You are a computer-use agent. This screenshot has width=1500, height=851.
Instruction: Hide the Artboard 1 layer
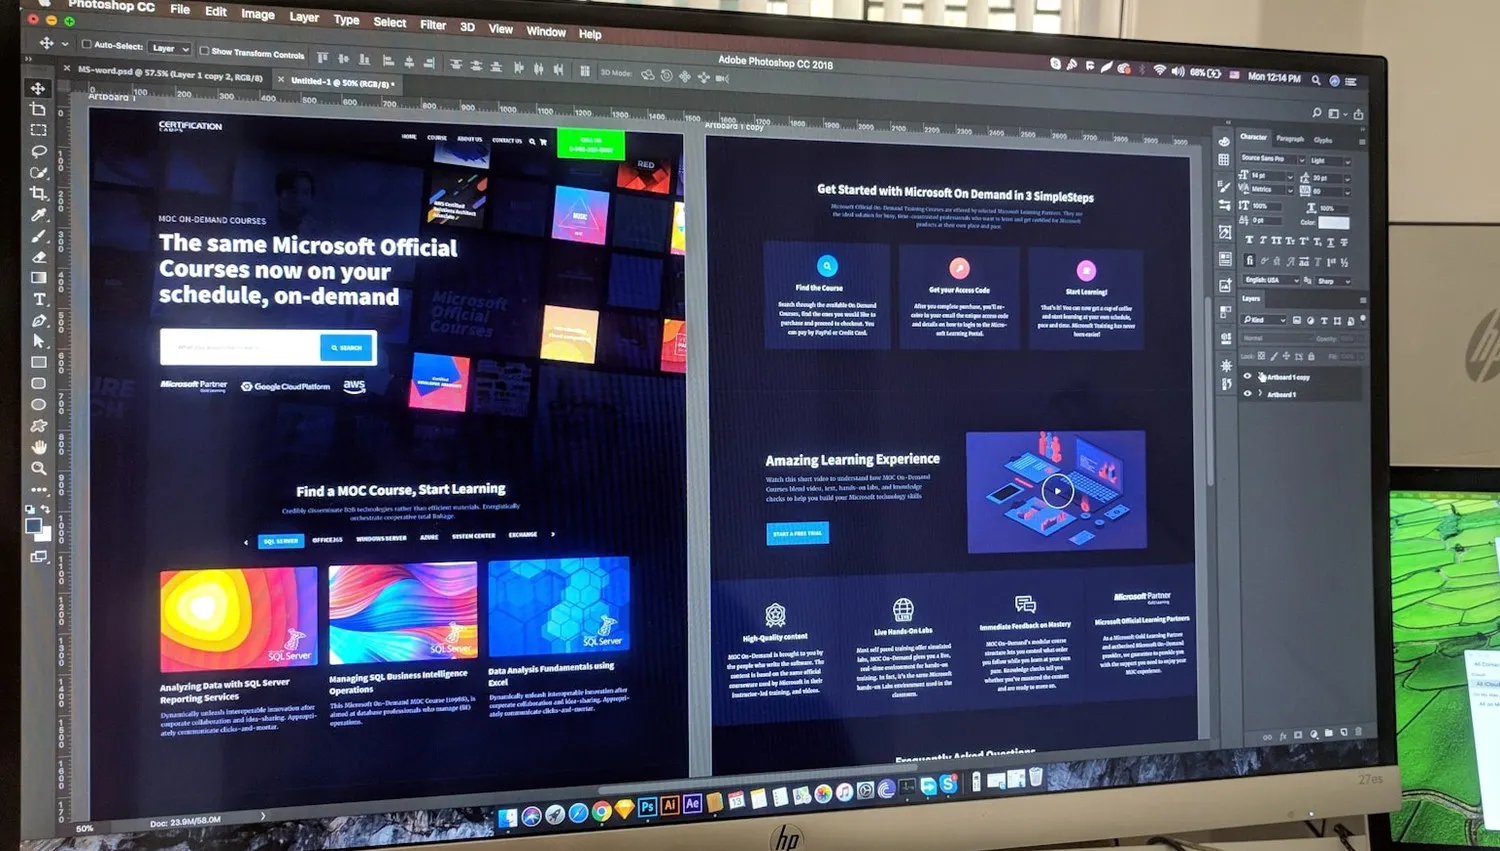pyautogui.click(x=1247, y=394)
